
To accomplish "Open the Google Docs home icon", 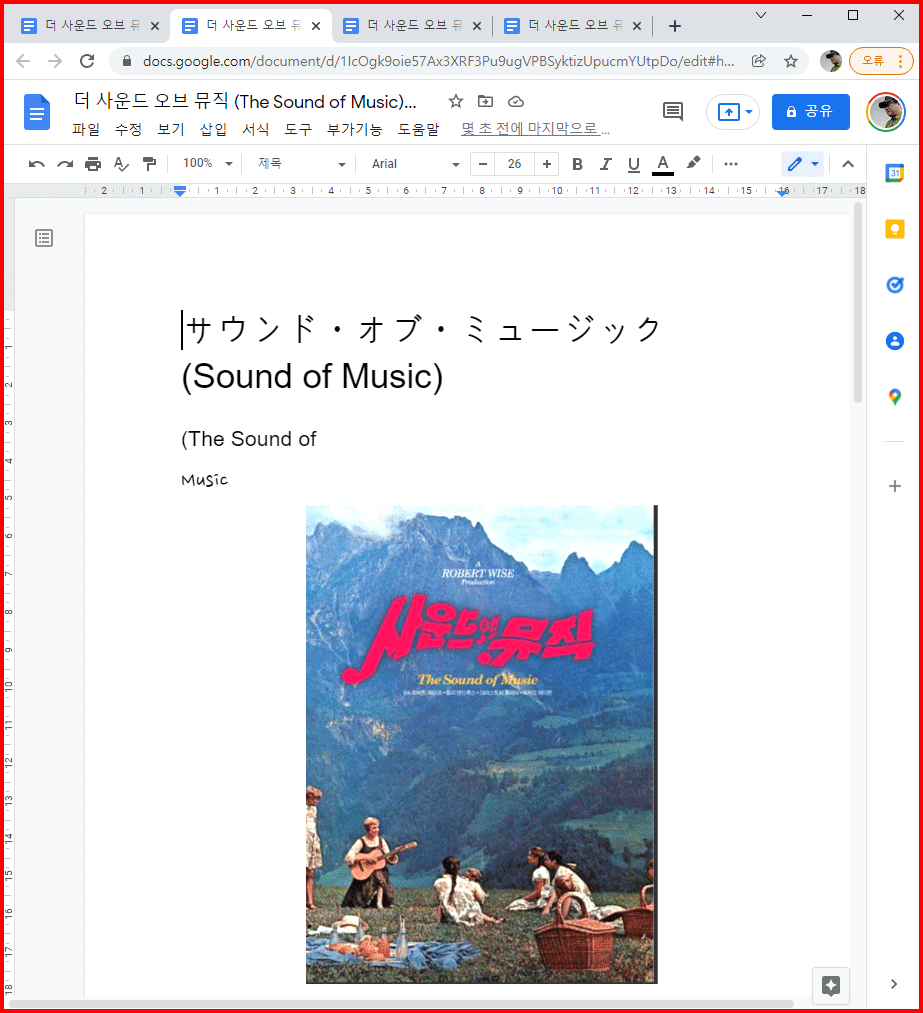I will [x=37, y=112].
